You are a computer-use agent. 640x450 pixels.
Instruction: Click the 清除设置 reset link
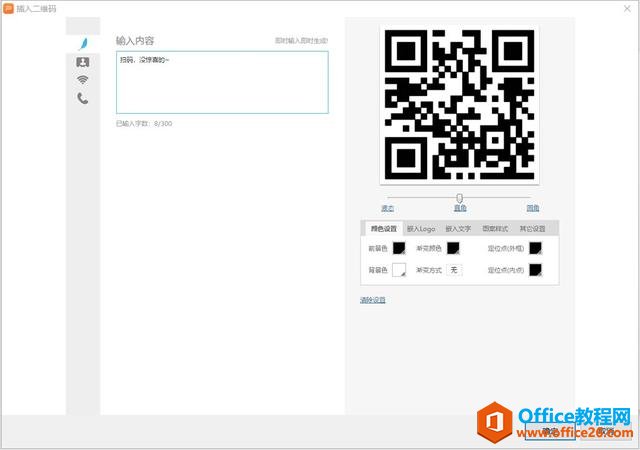373,300
